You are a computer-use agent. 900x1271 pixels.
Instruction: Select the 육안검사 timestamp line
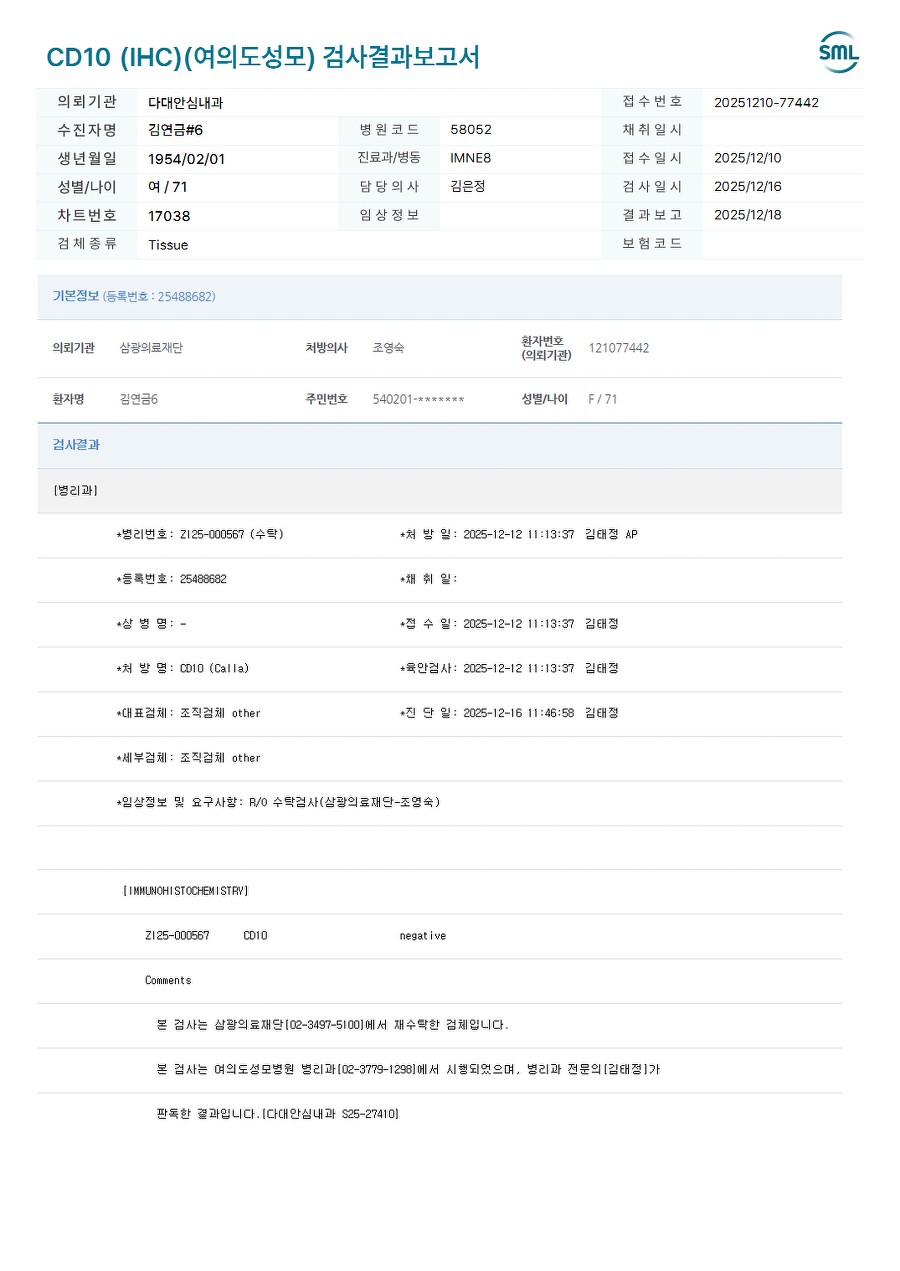509,668
